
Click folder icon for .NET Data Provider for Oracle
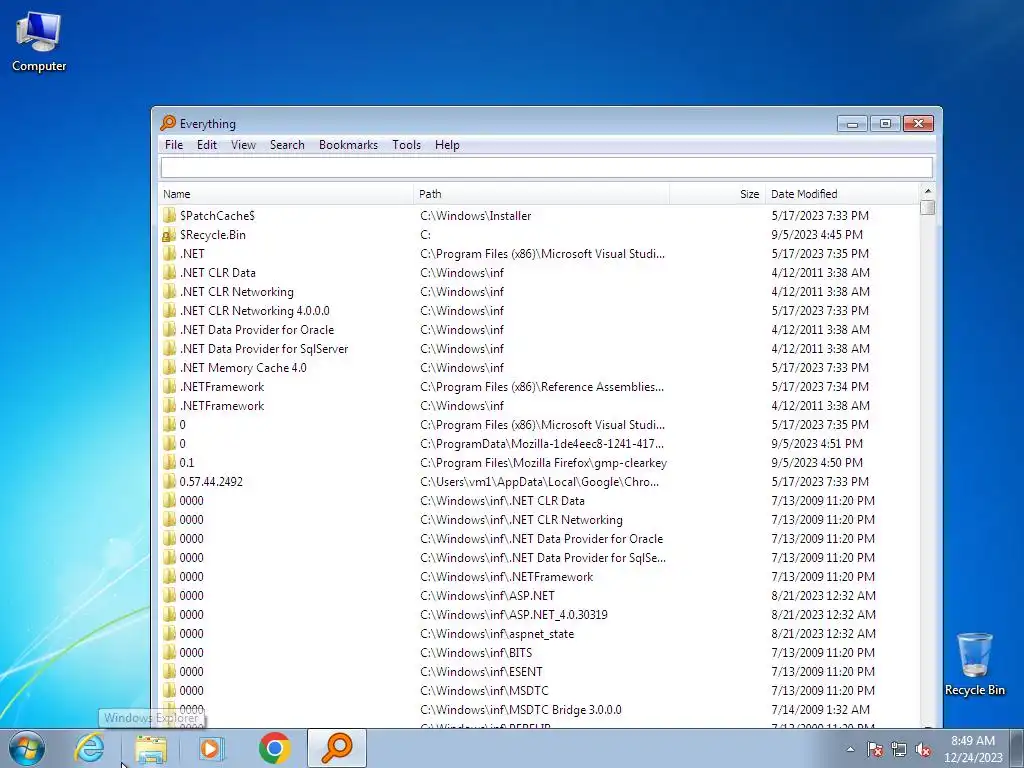169,330
